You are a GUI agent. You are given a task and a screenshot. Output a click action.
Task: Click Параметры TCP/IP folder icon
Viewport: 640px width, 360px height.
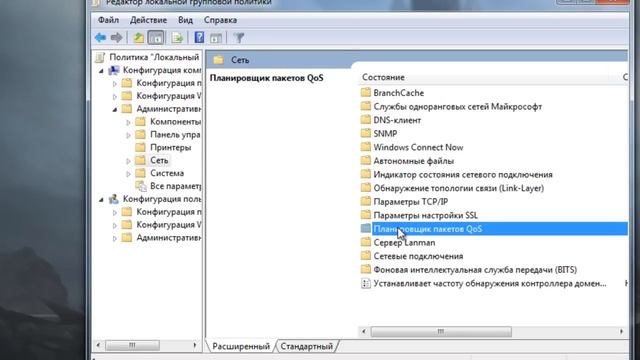click(x=366, y=202)
